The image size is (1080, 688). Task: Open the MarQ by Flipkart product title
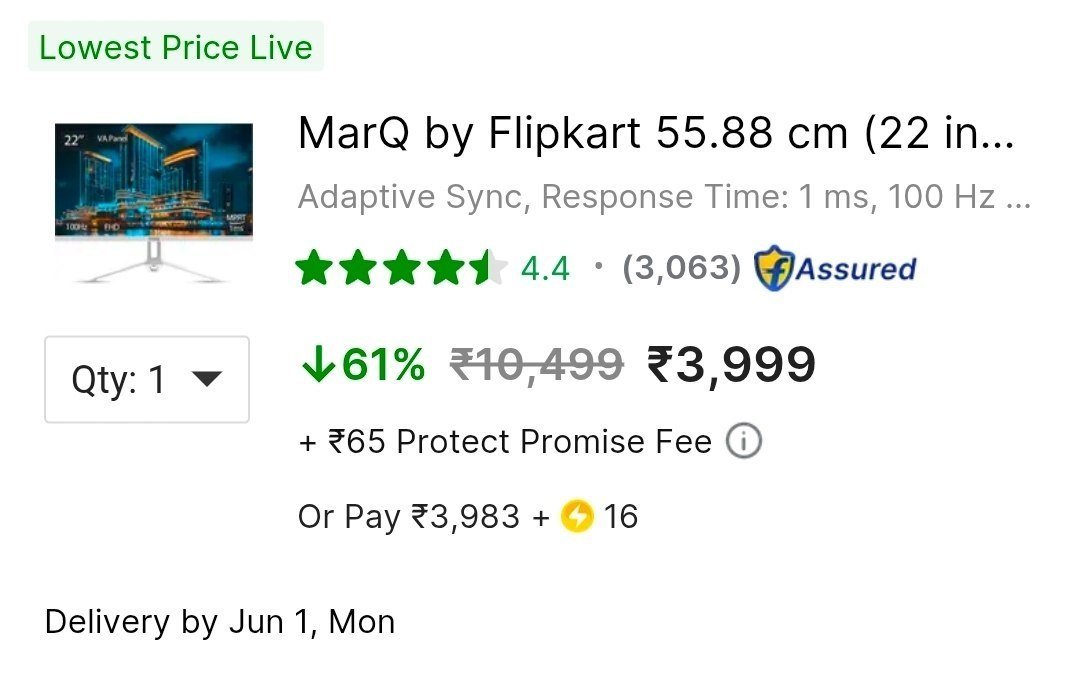[x=656, y=132]
